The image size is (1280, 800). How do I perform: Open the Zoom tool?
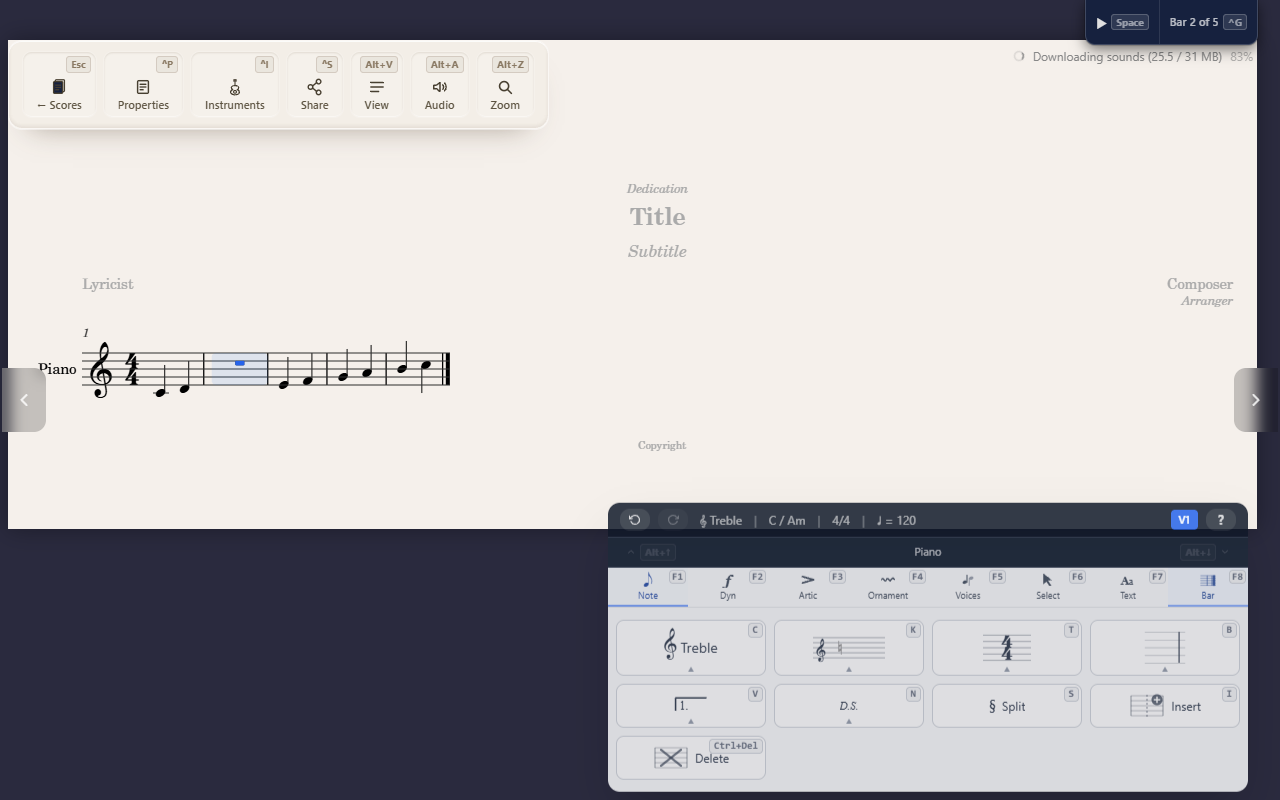tap(505, 86)
